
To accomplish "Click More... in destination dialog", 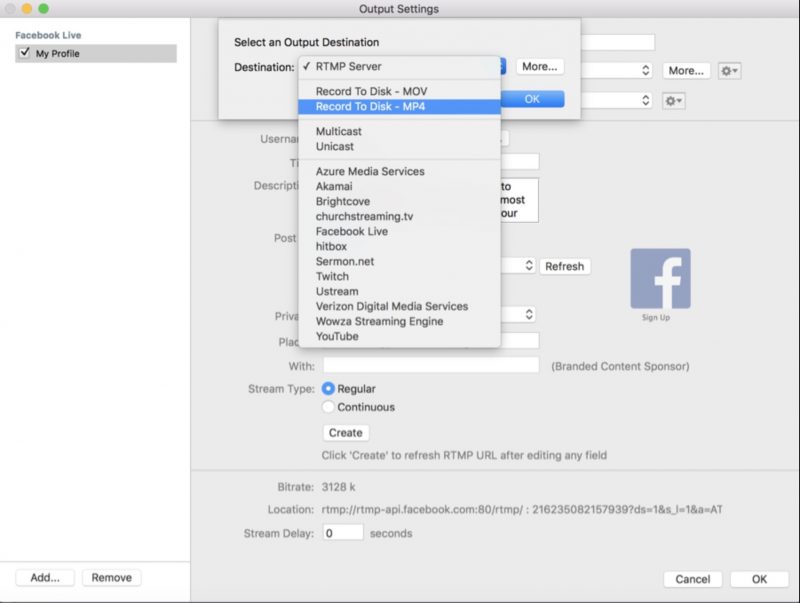I will (x=539, y=66).
